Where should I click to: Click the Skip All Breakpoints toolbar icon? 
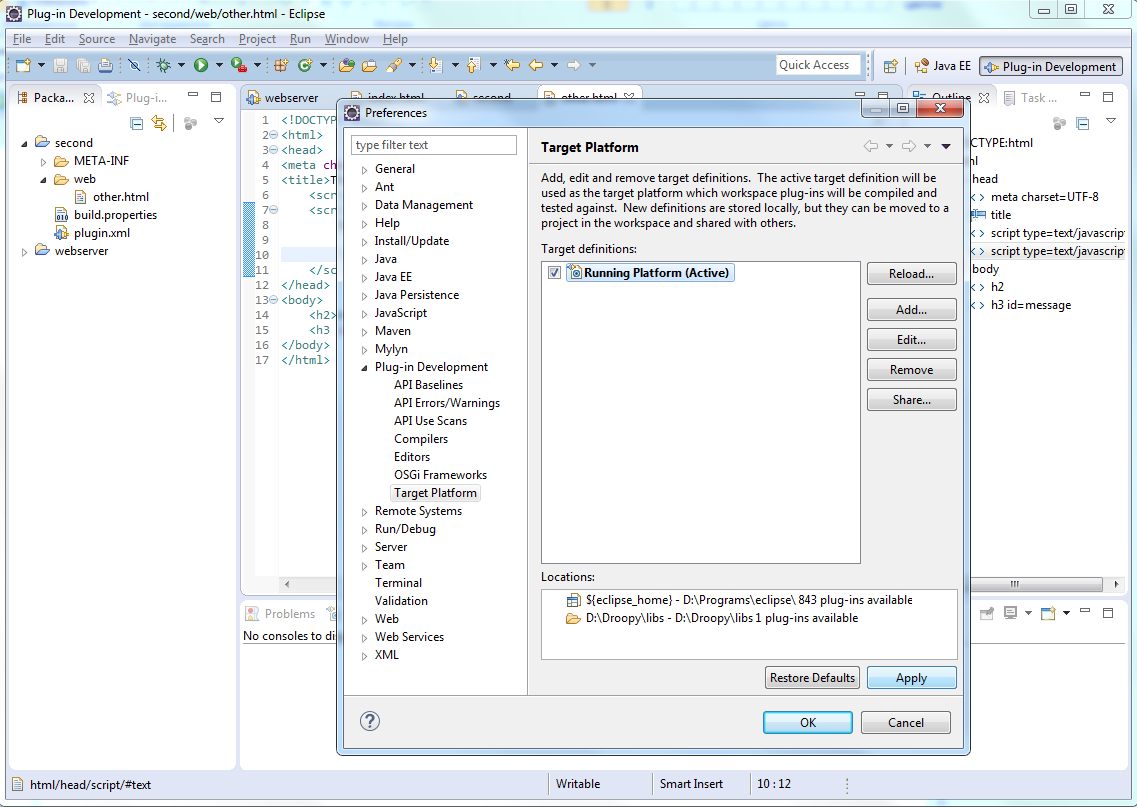pyautogui.click(x=134, y=65)
